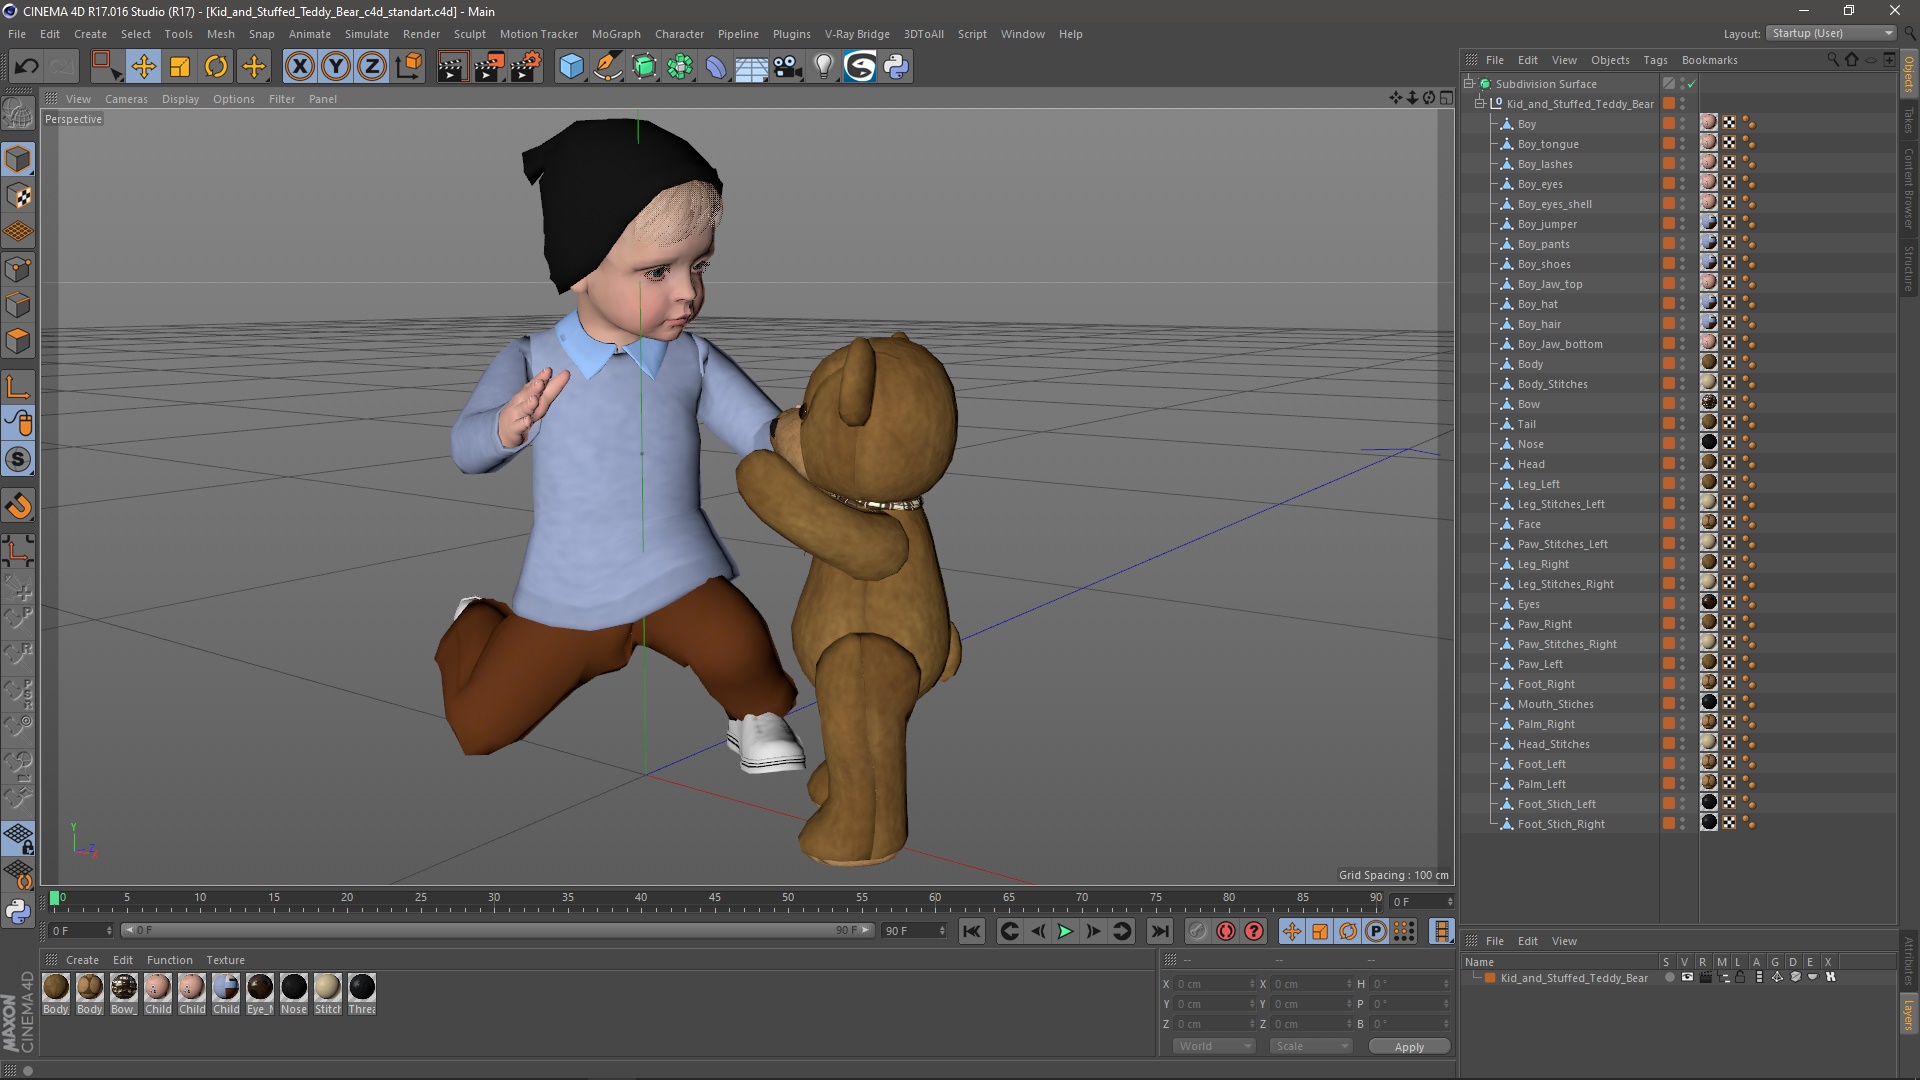Toggle the Boy layer color square
Viewport: 1920px width, 1080px height.
click(1669, 123)
